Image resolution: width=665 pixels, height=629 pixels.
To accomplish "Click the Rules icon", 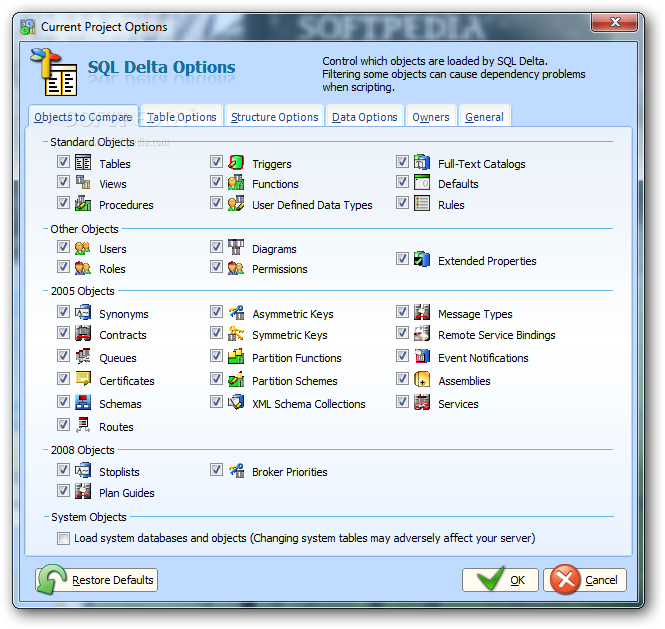I will pyautogui.click(x=422, y=204).
